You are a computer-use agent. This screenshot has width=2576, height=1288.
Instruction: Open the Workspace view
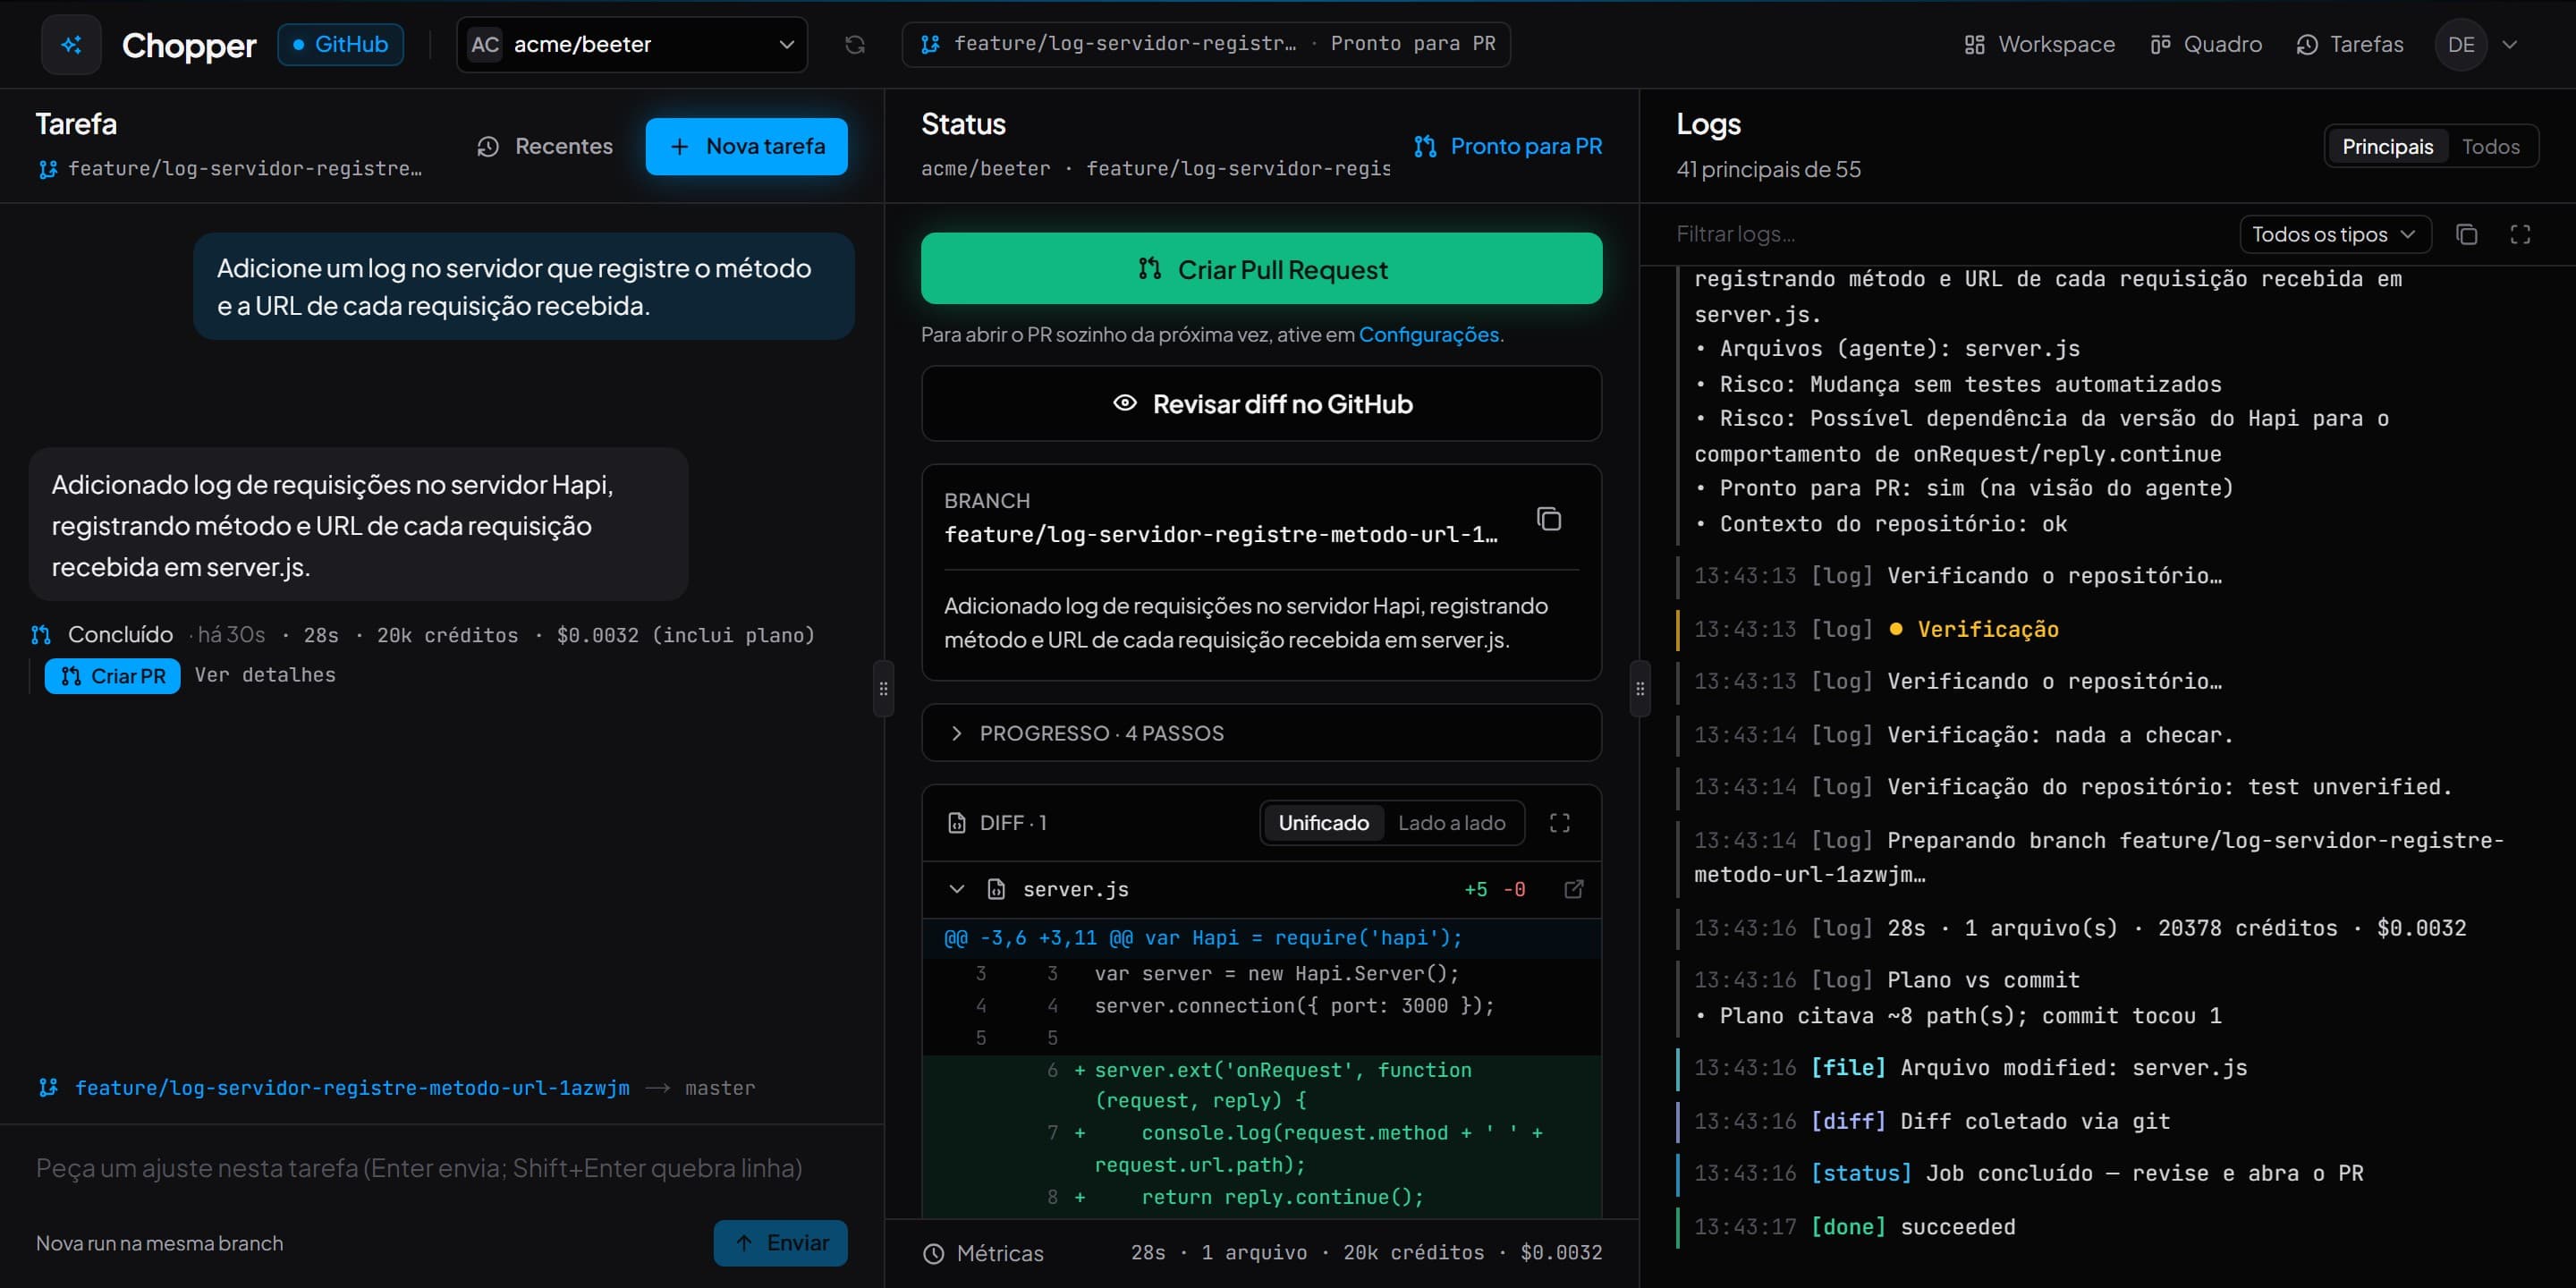[2039, 44]
